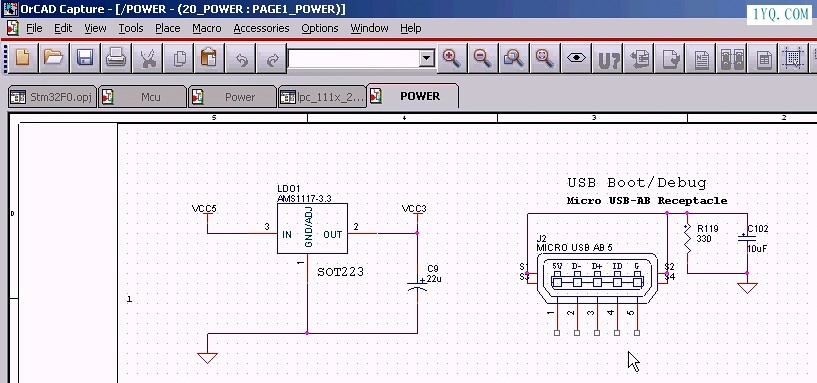
Task: Open the Place menu
Action: click(x=168, y=28)
